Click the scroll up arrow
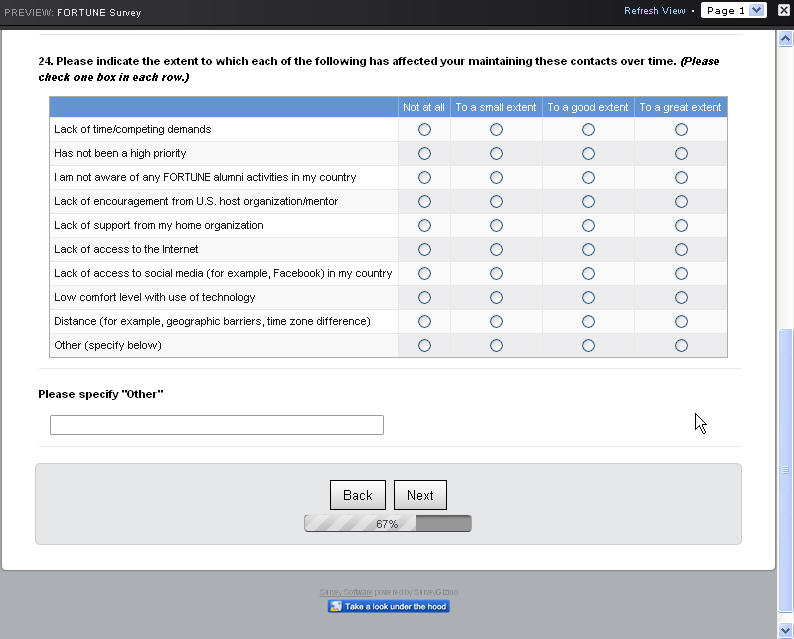 coord(785,37)
